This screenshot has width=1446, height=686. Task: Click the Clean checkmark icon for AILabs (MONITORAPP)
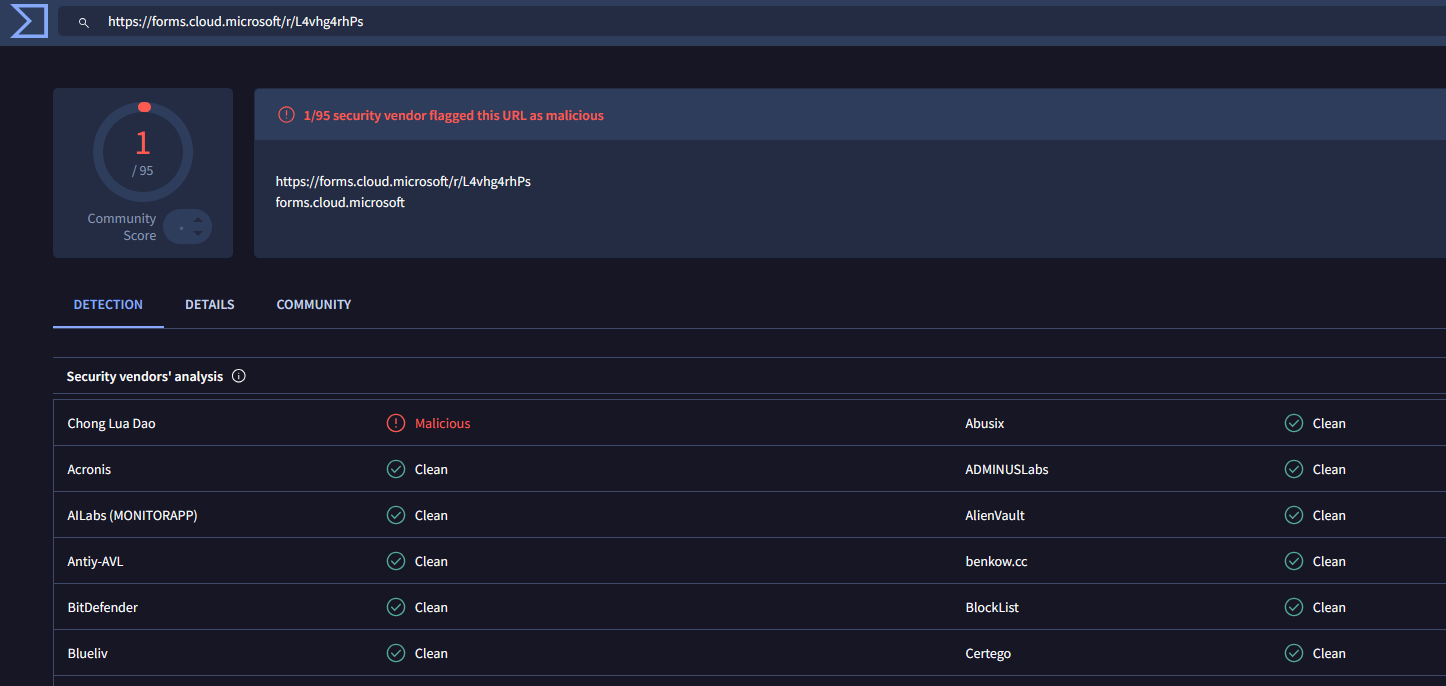[396, 515]
